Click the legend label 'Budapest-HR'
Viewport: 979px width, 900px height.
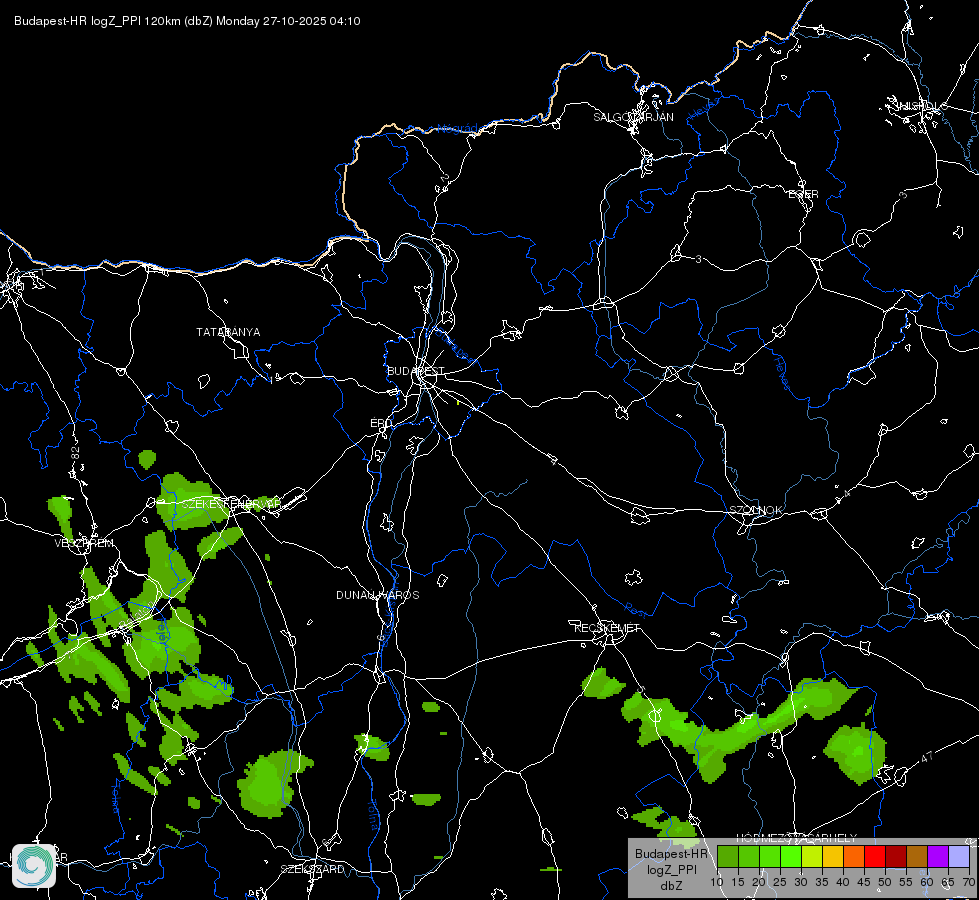pos(671,854)
